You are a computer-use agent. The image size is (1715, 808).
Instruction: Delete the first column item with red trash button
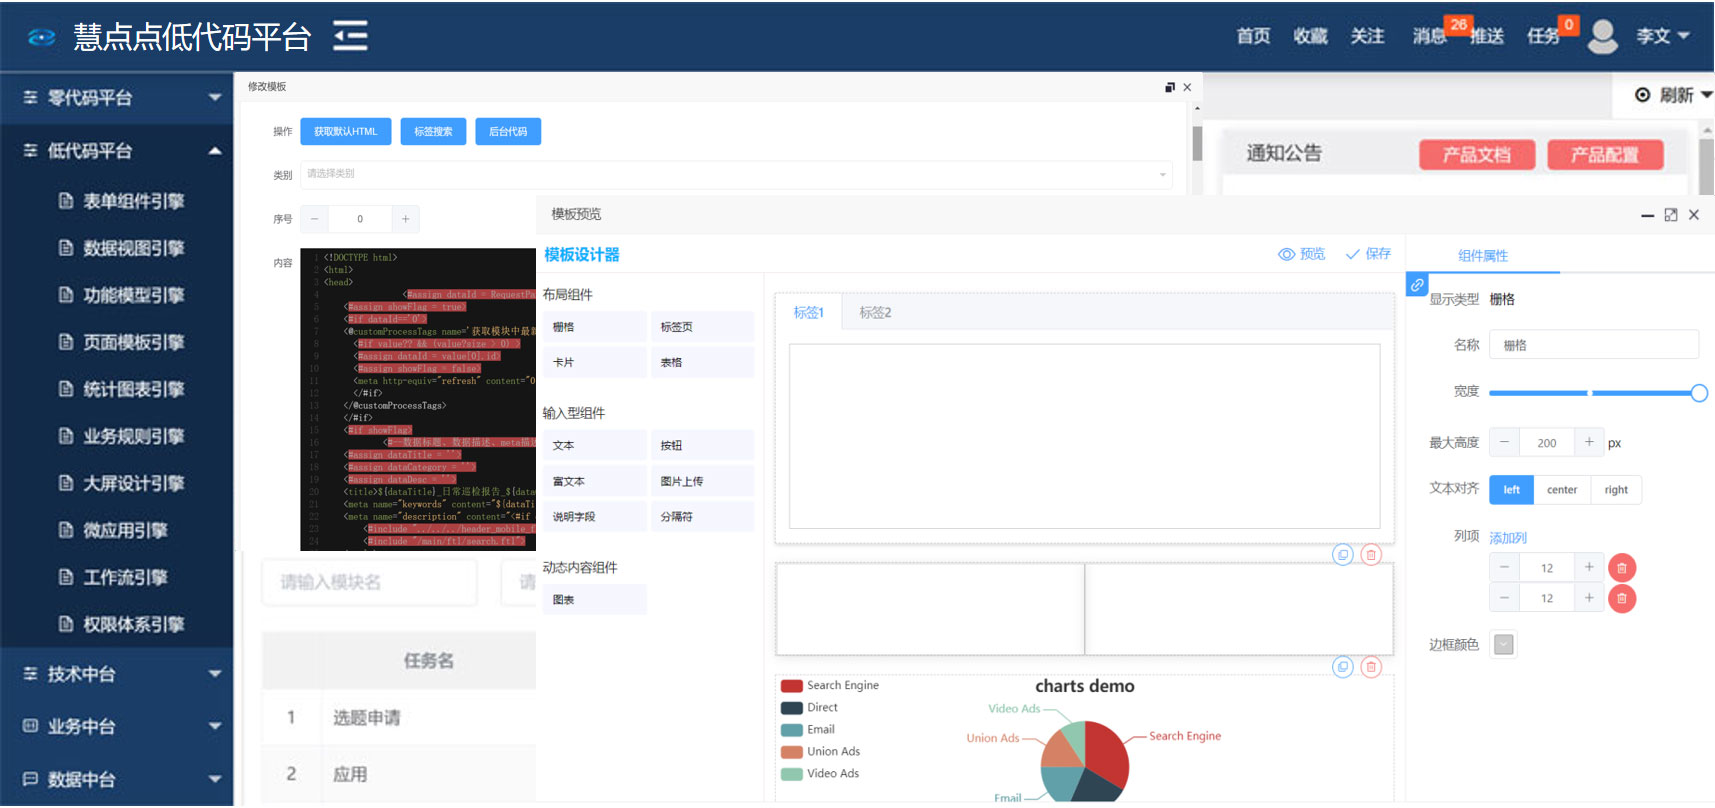[1622, 568]
